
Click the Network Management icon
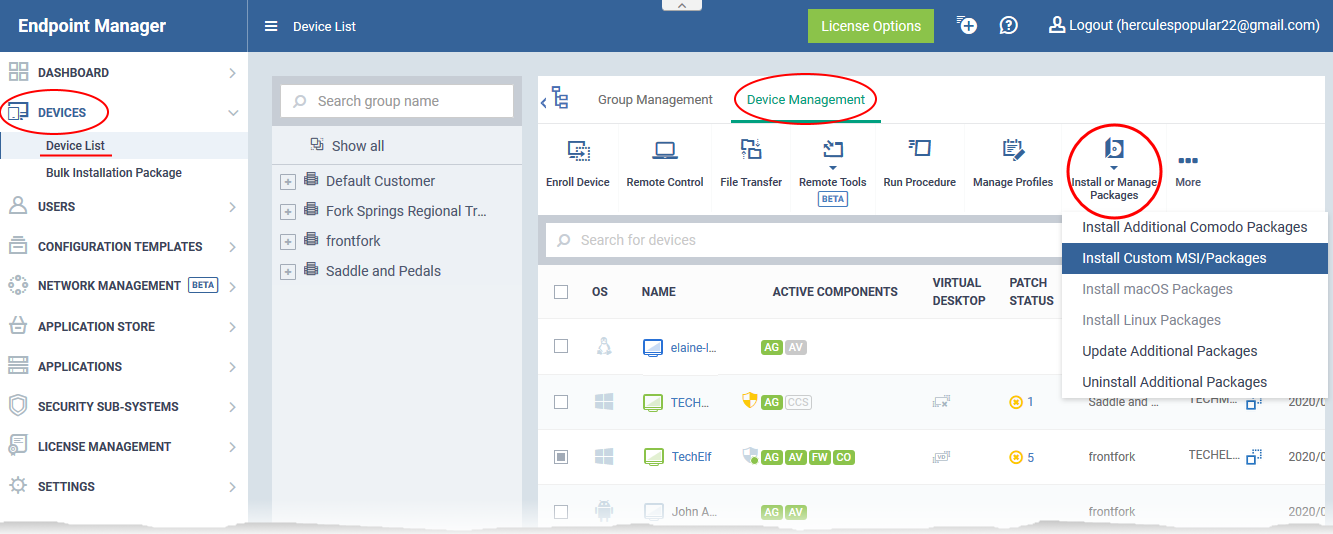click(x=18, y=285)
